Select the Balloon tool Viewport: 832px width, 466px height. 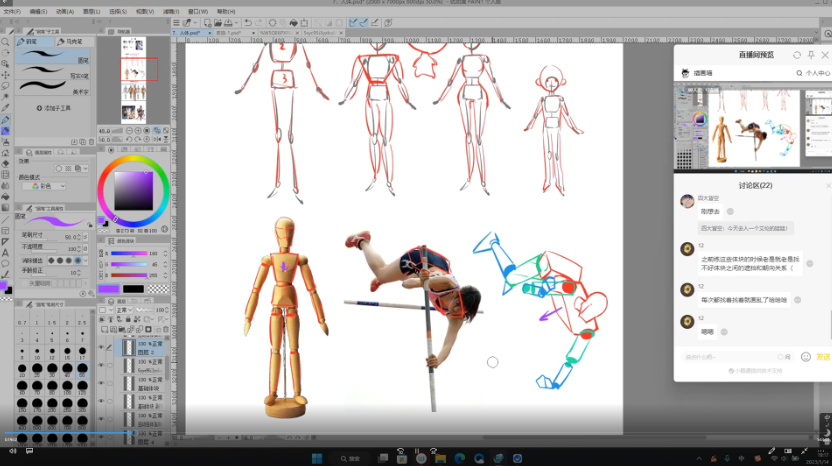tap(5, 264)
